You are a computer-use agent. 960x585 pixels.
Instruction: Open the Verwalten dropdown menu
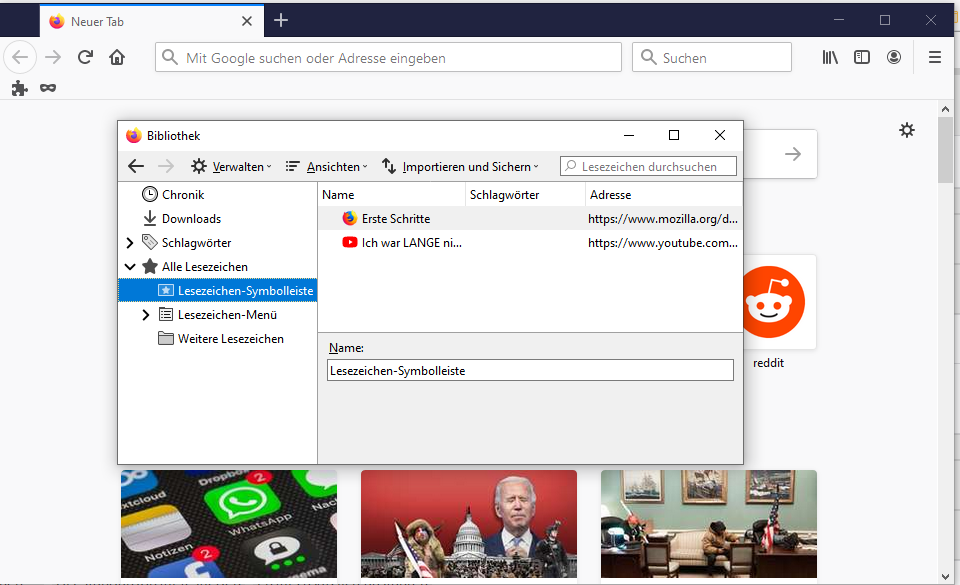click(x=231, y=167)
